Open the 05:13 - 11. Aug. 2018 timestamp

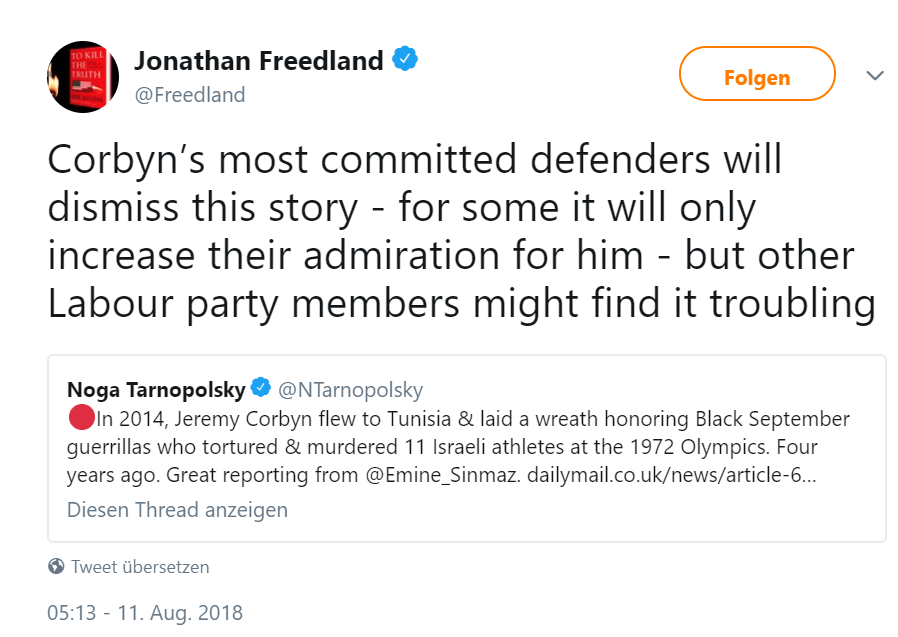click(145, 611)
